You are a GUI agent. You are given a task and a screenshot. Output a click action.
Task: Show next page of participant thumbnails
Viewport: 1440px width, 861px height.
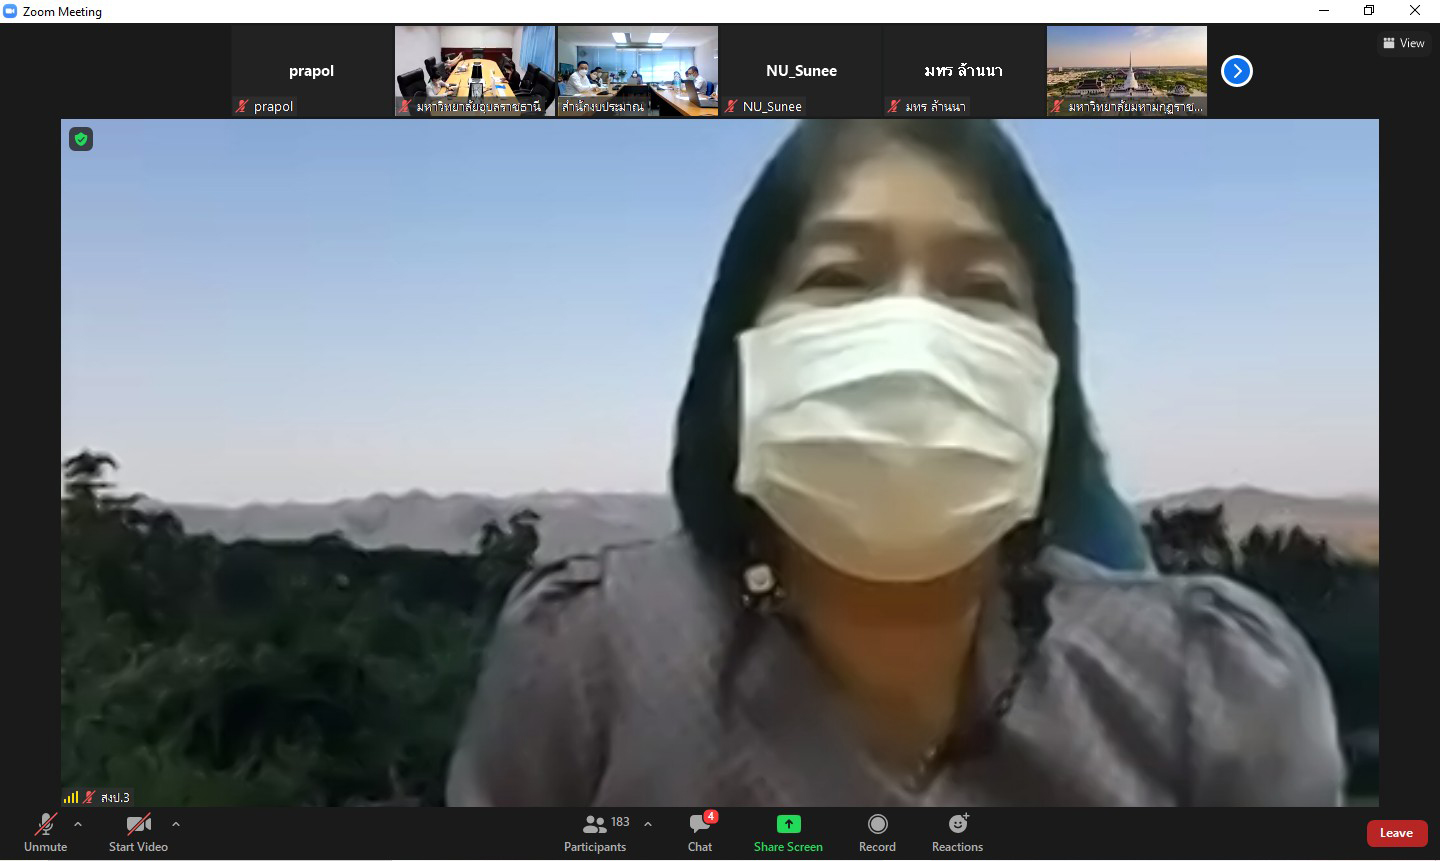[x=1237, y=71]
